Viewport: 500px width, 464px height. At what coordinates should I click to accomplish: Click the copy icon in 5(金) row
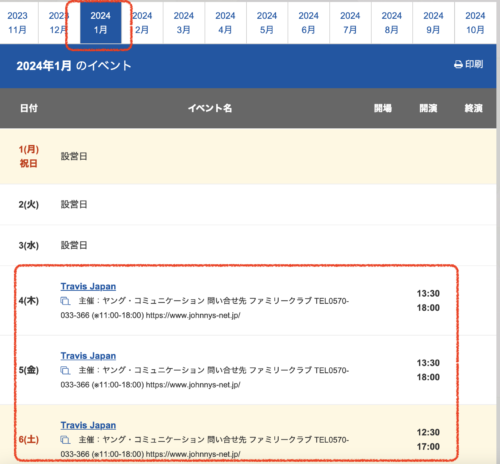coord(65,370)
